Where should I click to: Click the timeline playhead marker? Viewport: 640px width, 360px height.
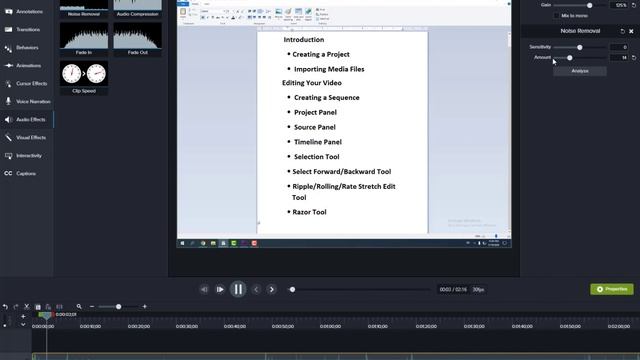pos(46,315)
